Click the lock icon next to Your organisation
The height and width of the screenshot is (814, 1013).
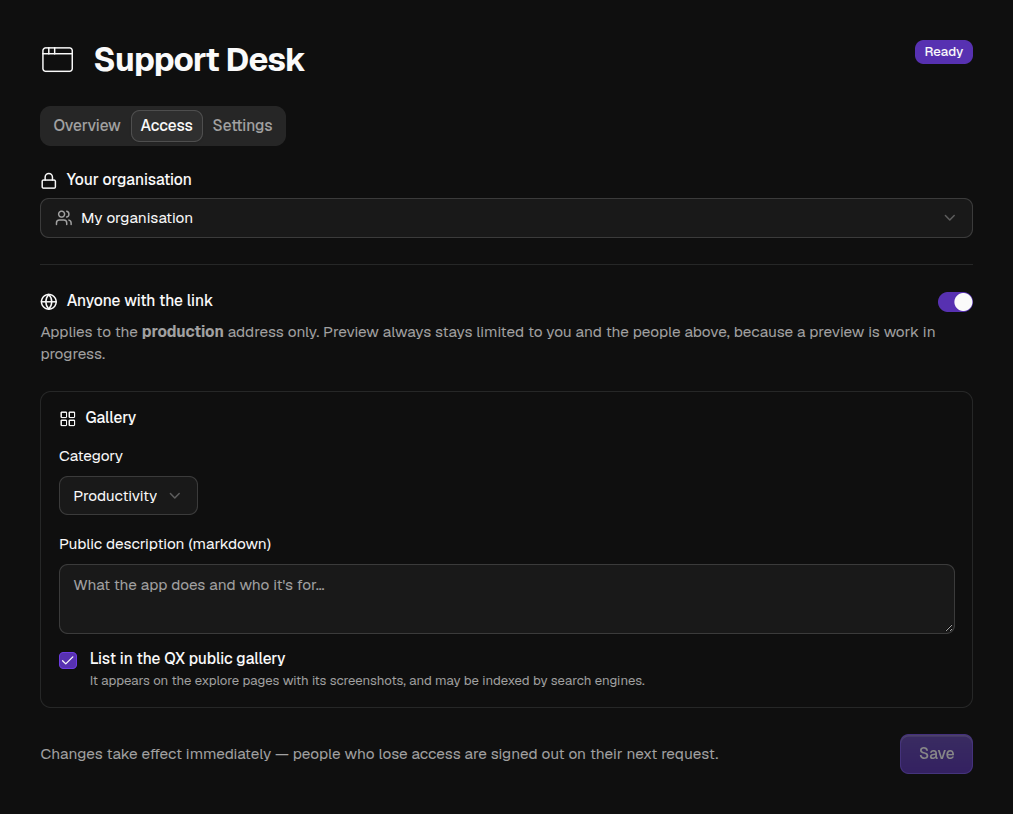48,181
